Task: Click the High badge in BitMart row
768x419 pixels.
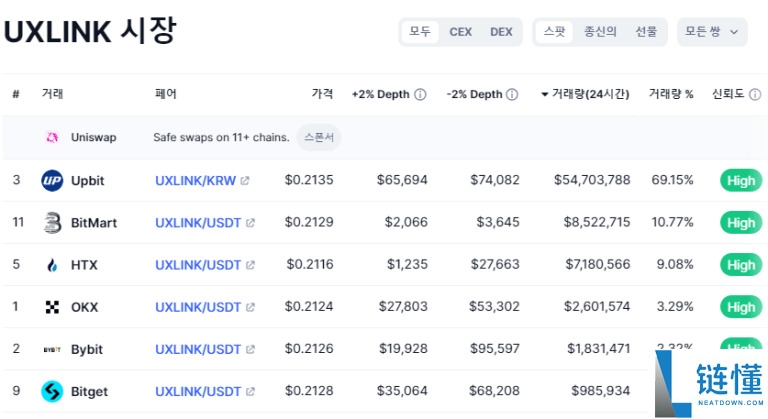Action: [x=741, y=223]
